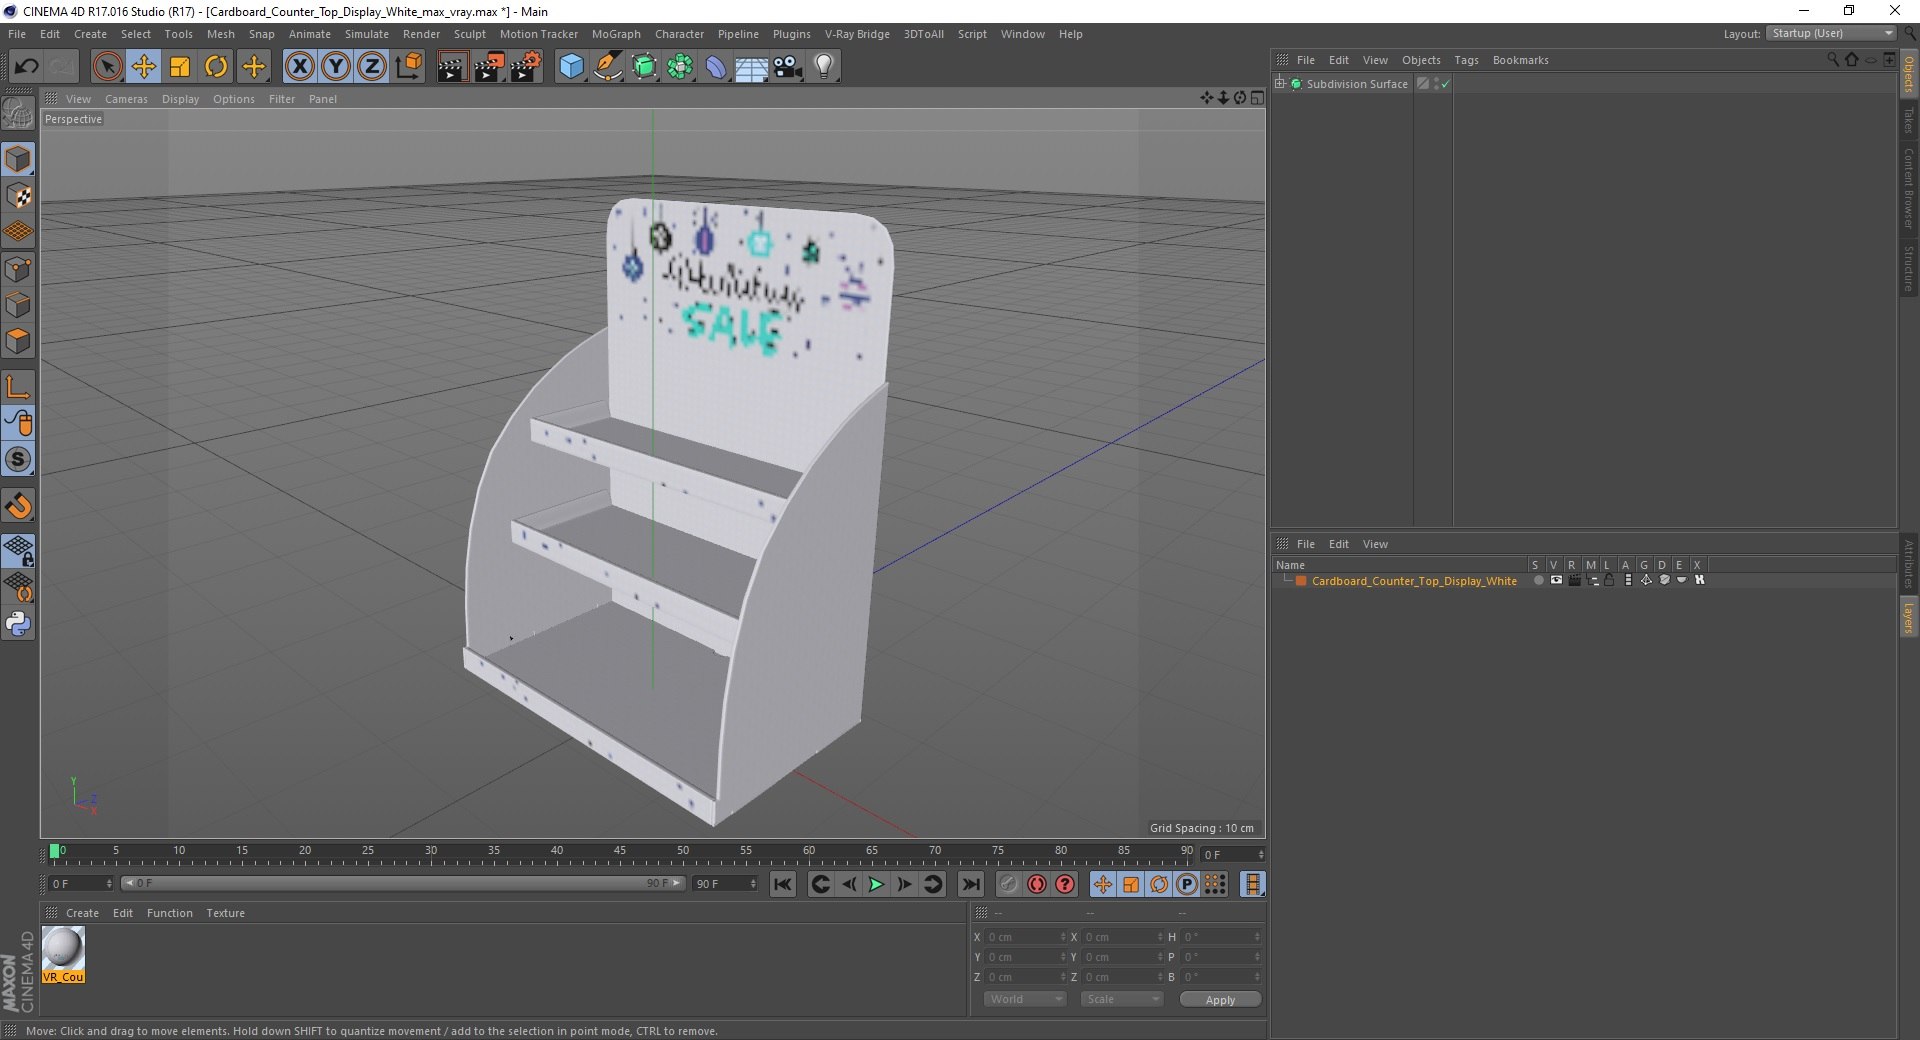Play the animation forward
This screenshot has height=1040, width=1920.
pyautogui.click(x=876, y=884)
